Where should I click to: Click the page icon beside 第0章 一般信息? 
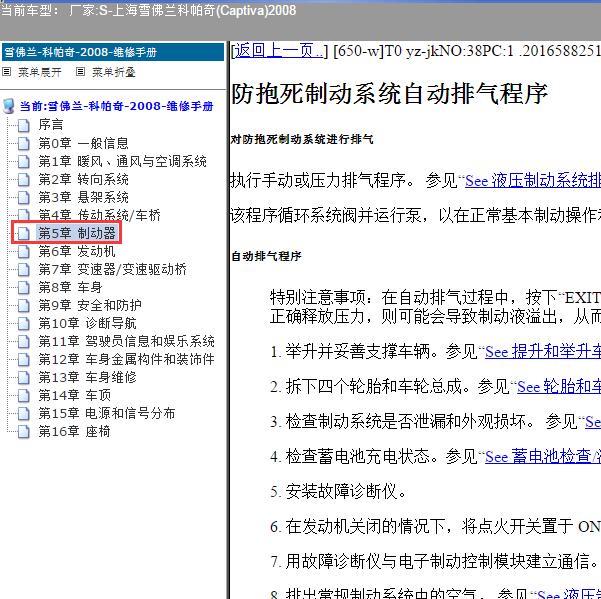(x=24, y=143)
